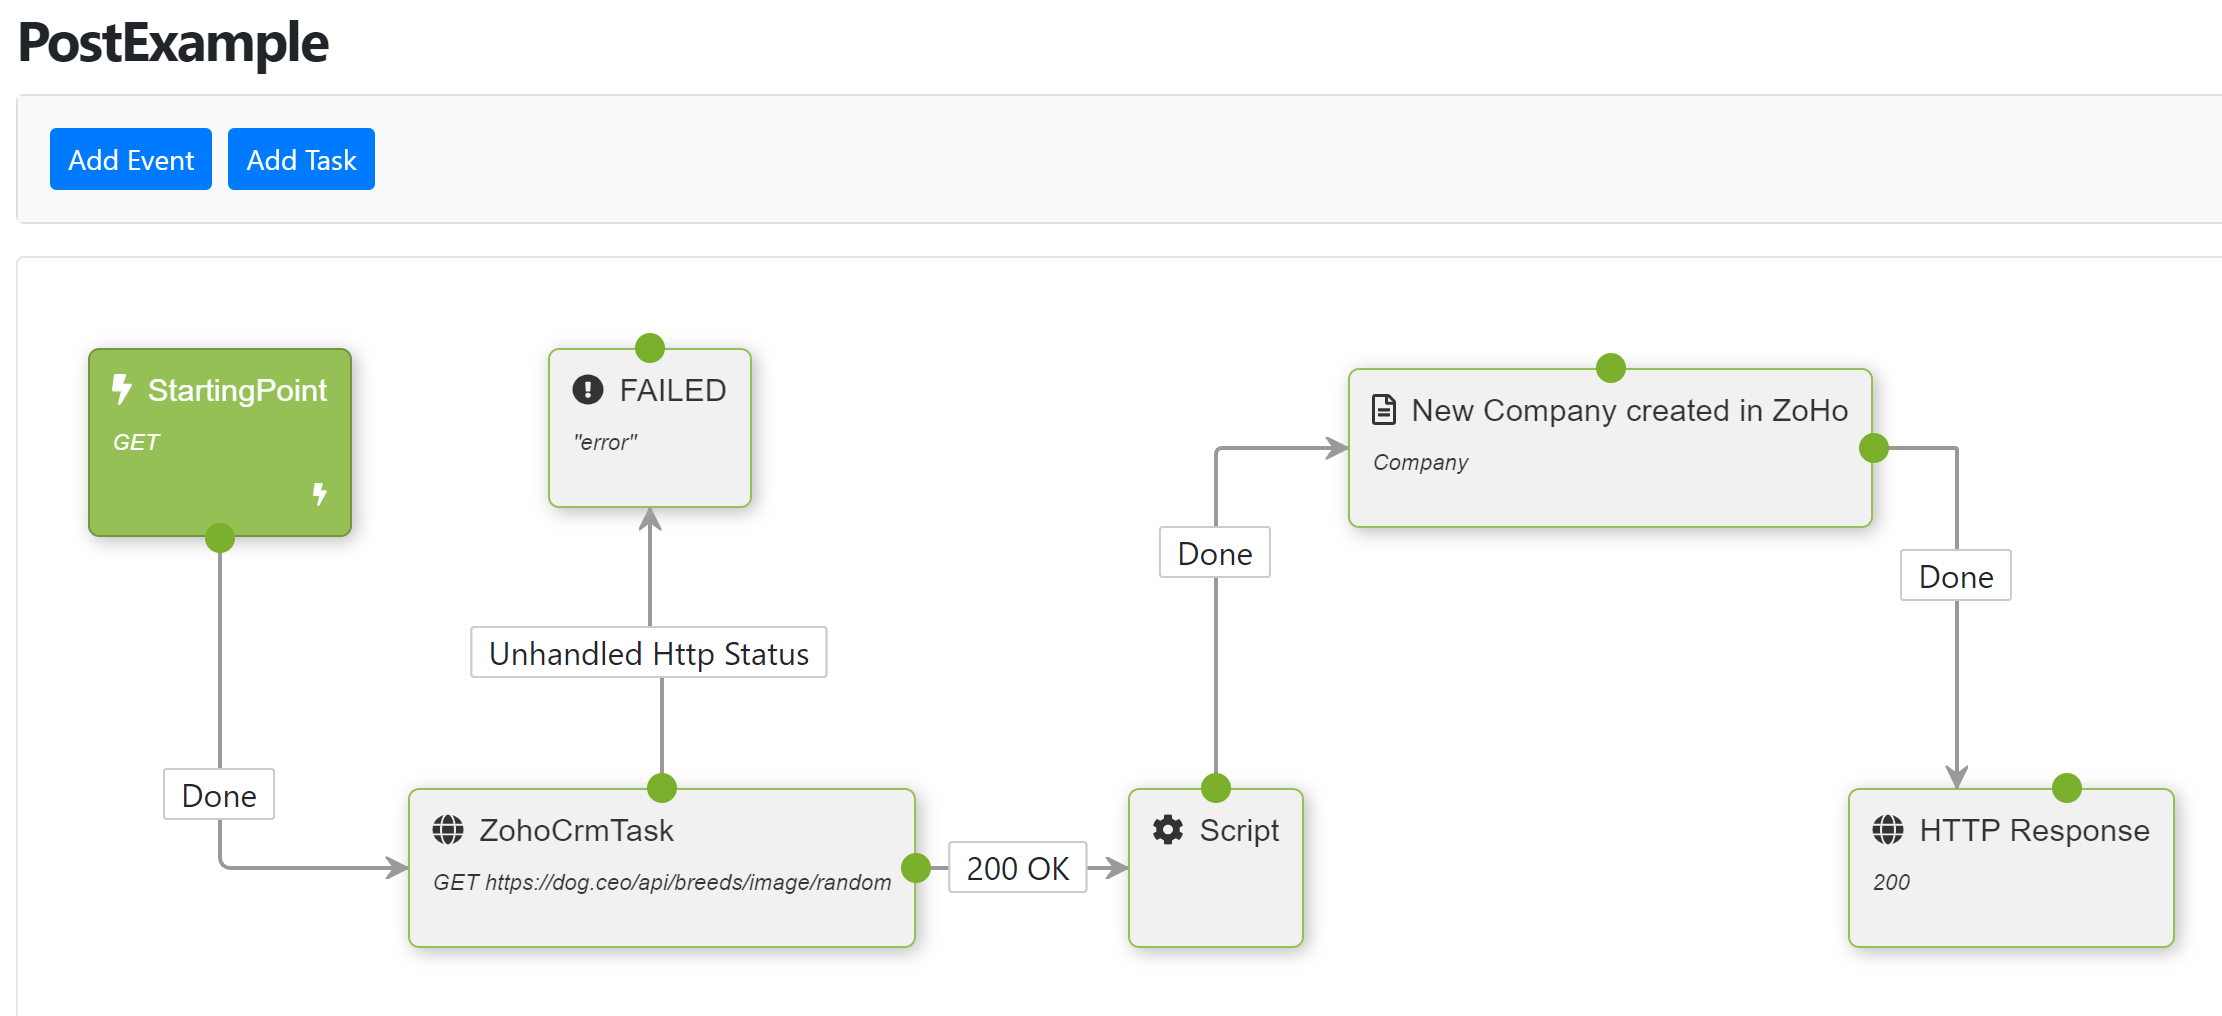Select the green dot above the Script node

click(1216, 789)
